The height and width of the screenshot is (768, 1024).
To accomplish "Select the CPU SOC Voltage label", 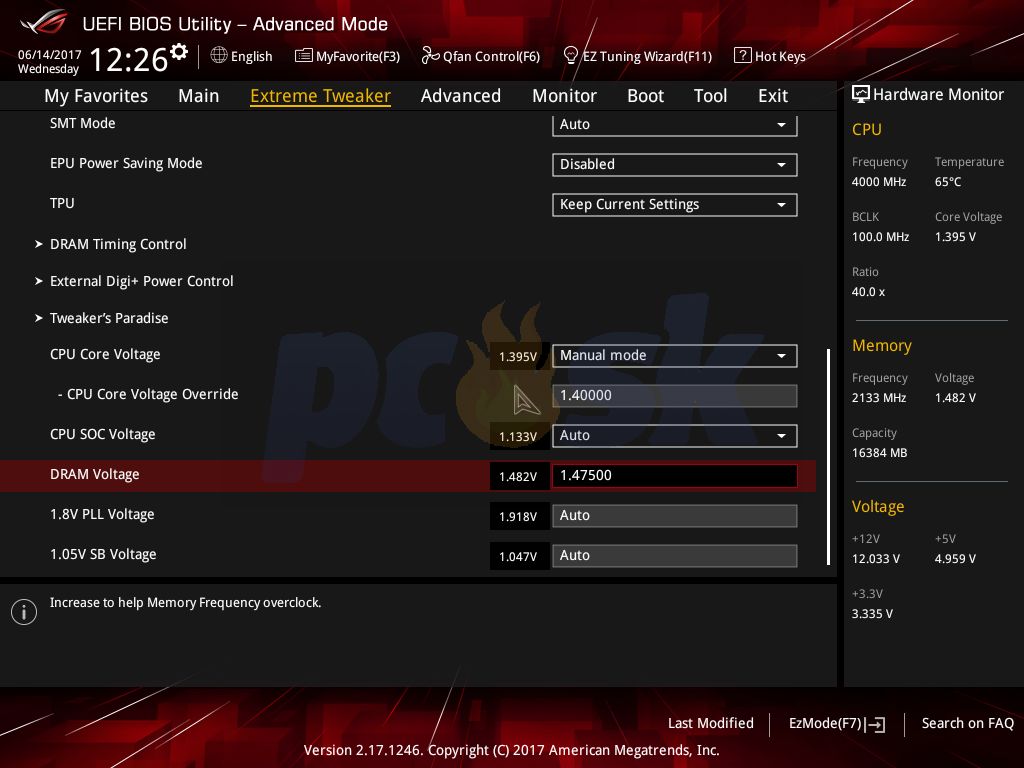I will 103,434.
